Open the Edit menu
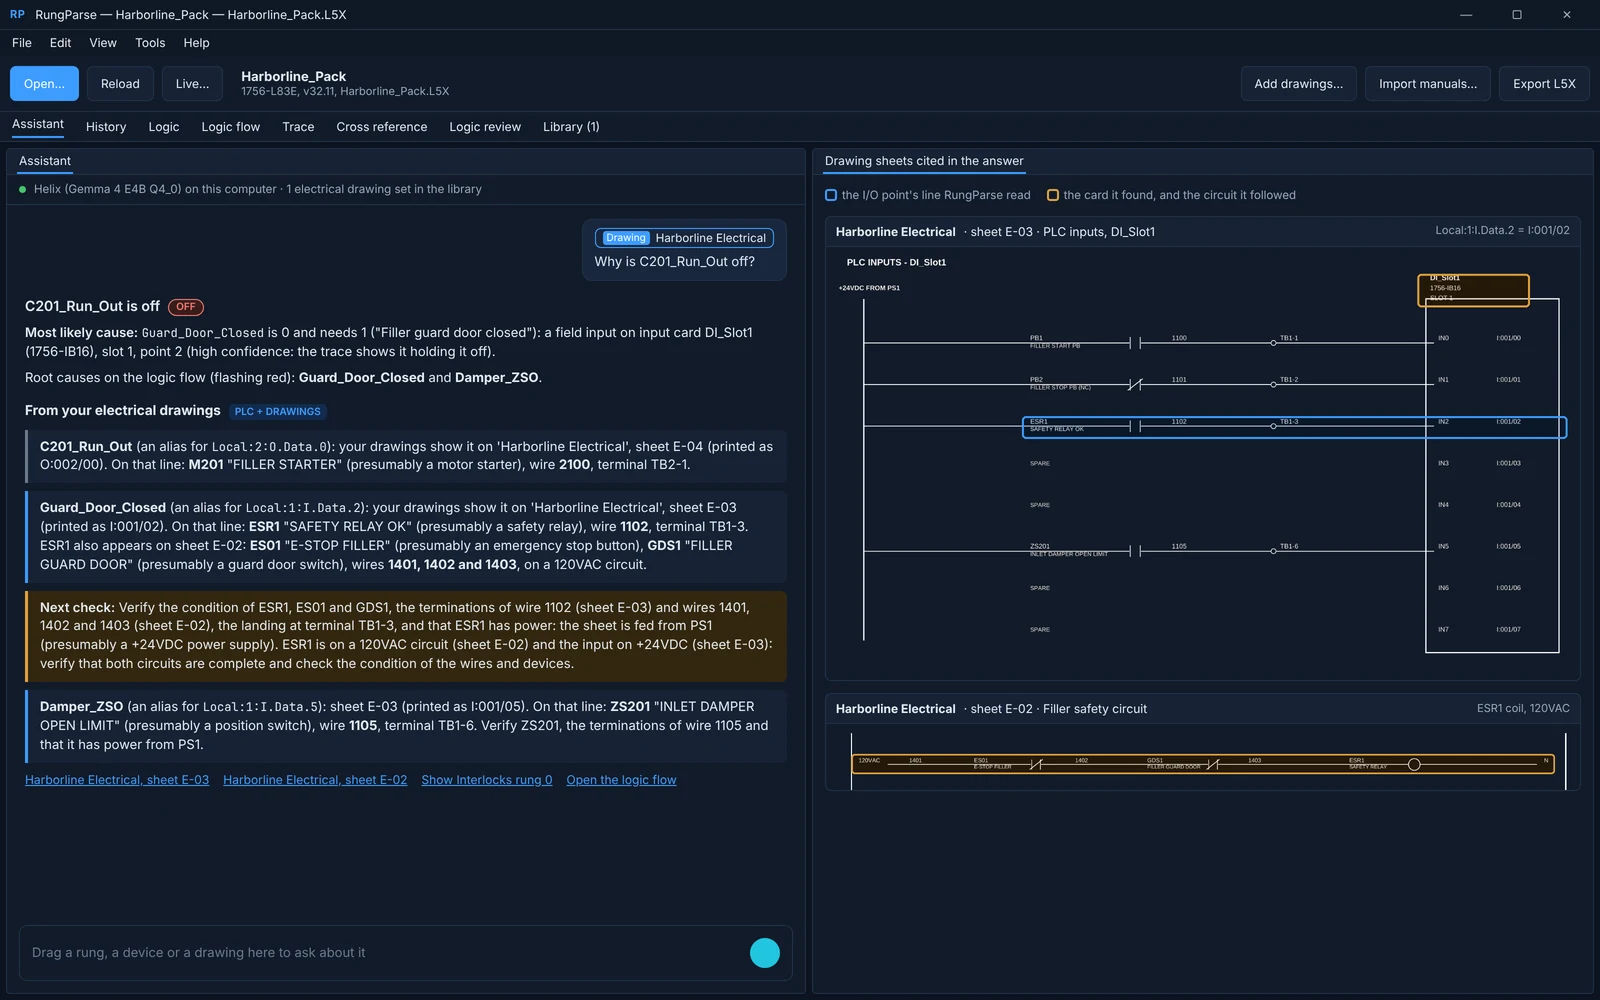Screen dimensions: 1600x1000 (x=61, y=43)
